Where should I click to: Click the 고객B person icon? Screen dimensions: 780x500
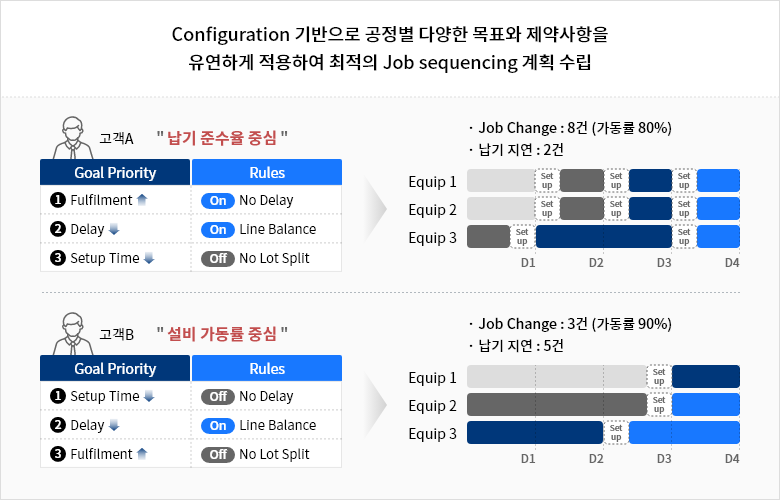tap(73, 334)
